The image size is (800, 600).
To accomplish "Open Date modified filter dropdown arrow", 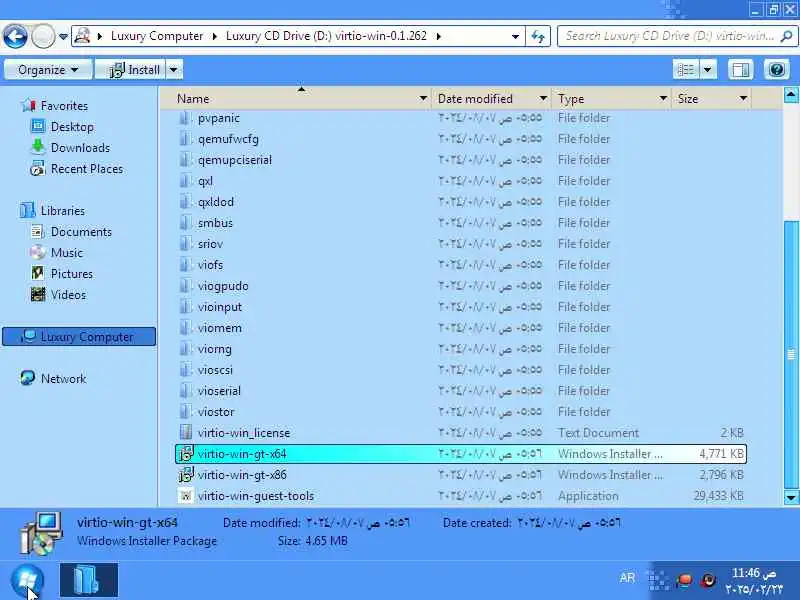I will [543, 98].
